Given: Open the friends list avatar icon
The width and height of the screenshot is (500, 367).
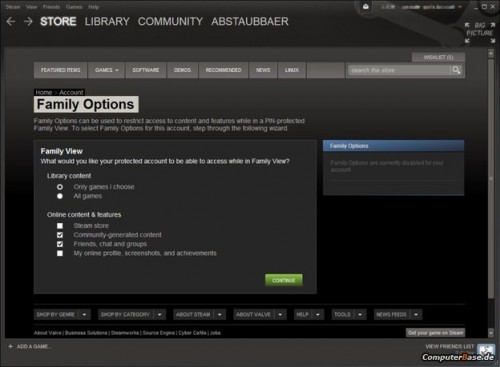Looking at the screenshot, I should pos(486,351).
